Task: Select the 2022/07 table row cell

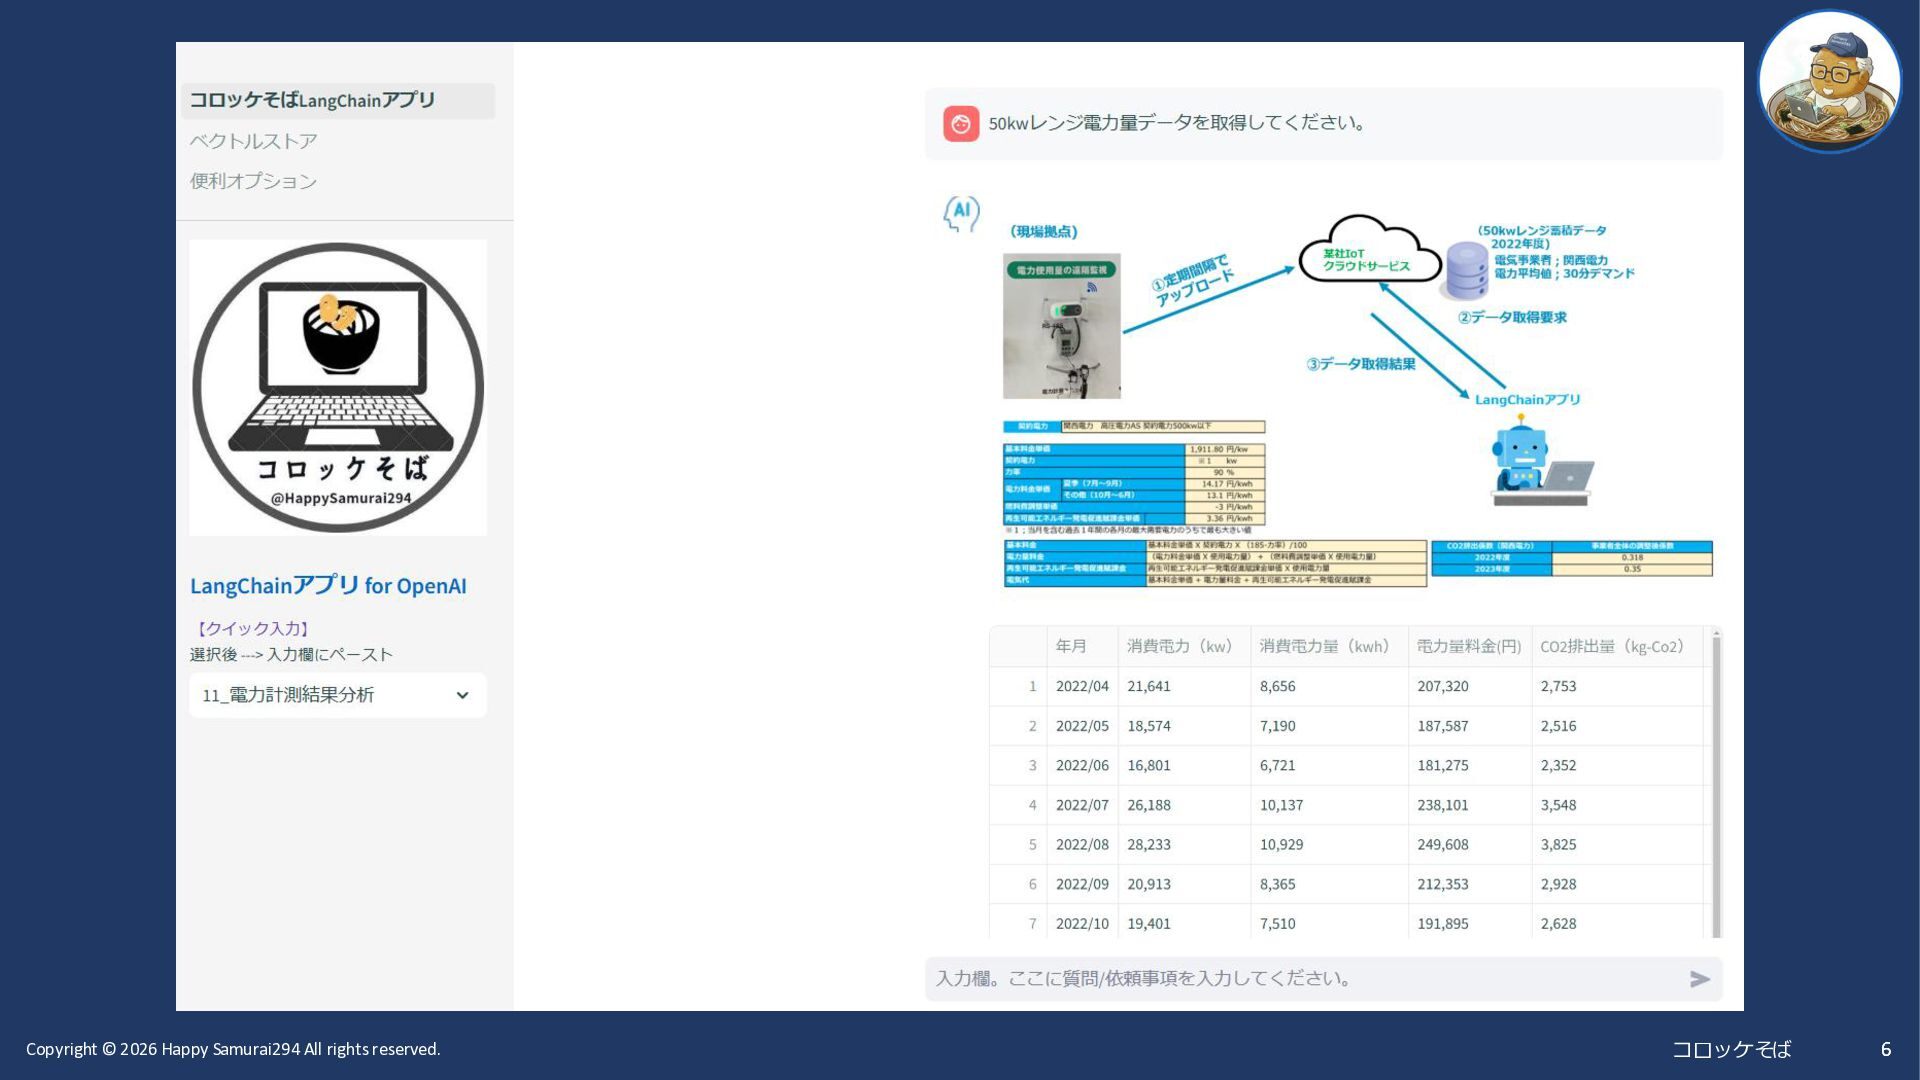Action: pos(1081,805)
